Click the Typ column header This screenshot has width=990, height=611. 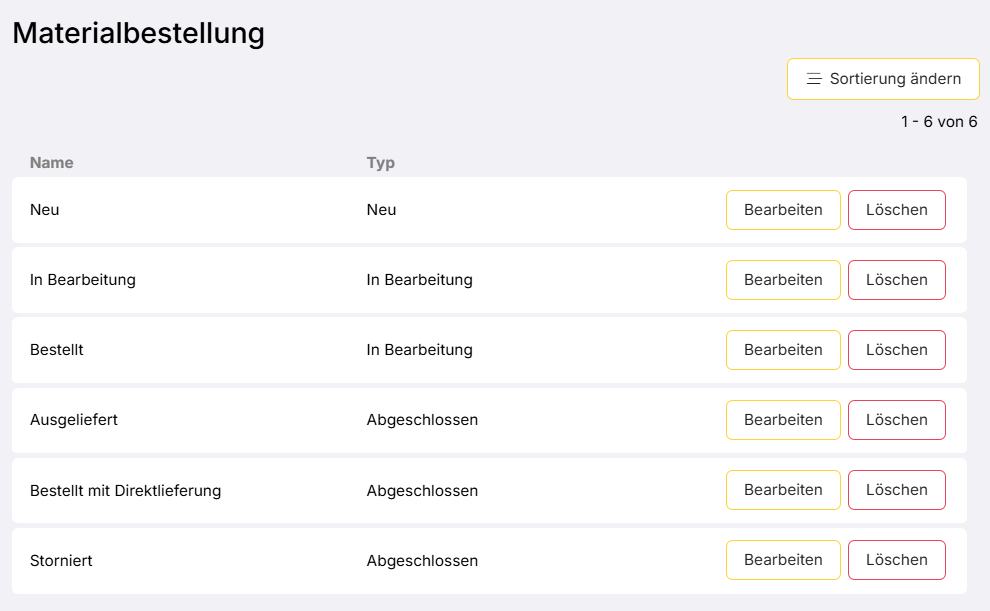pyautogui.click(x=381, y=163)
